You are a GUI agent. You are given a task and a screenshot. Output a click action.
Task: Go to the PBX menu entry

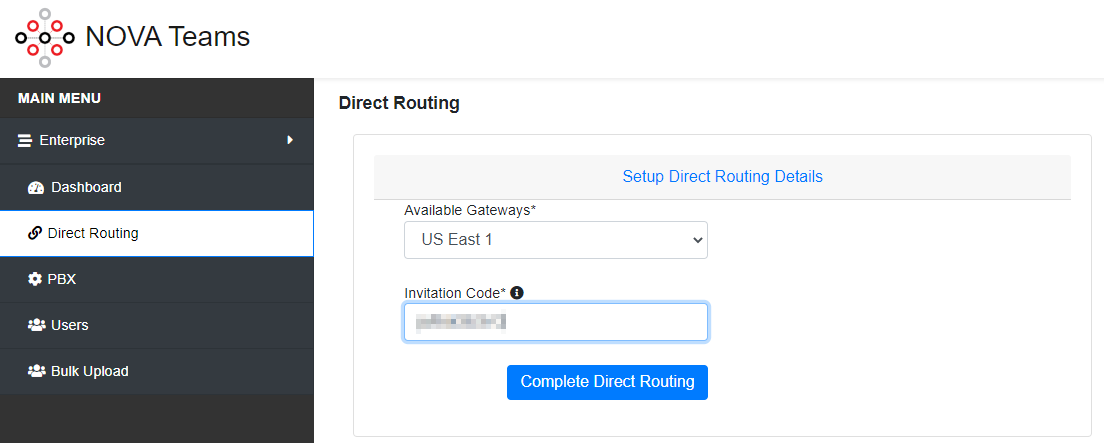62,279
